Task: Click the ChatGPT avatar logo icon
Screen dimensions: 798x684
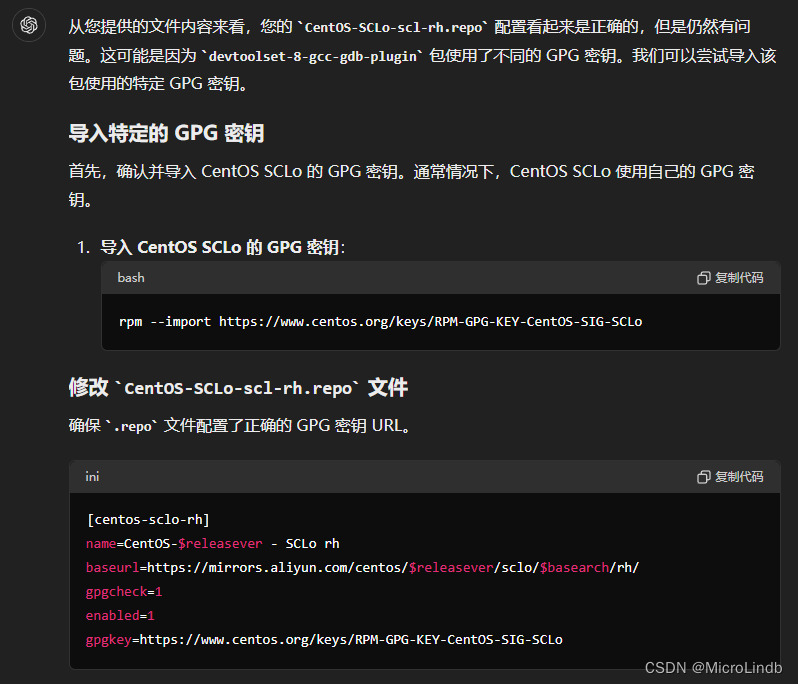Action: (x=29, y=25)
